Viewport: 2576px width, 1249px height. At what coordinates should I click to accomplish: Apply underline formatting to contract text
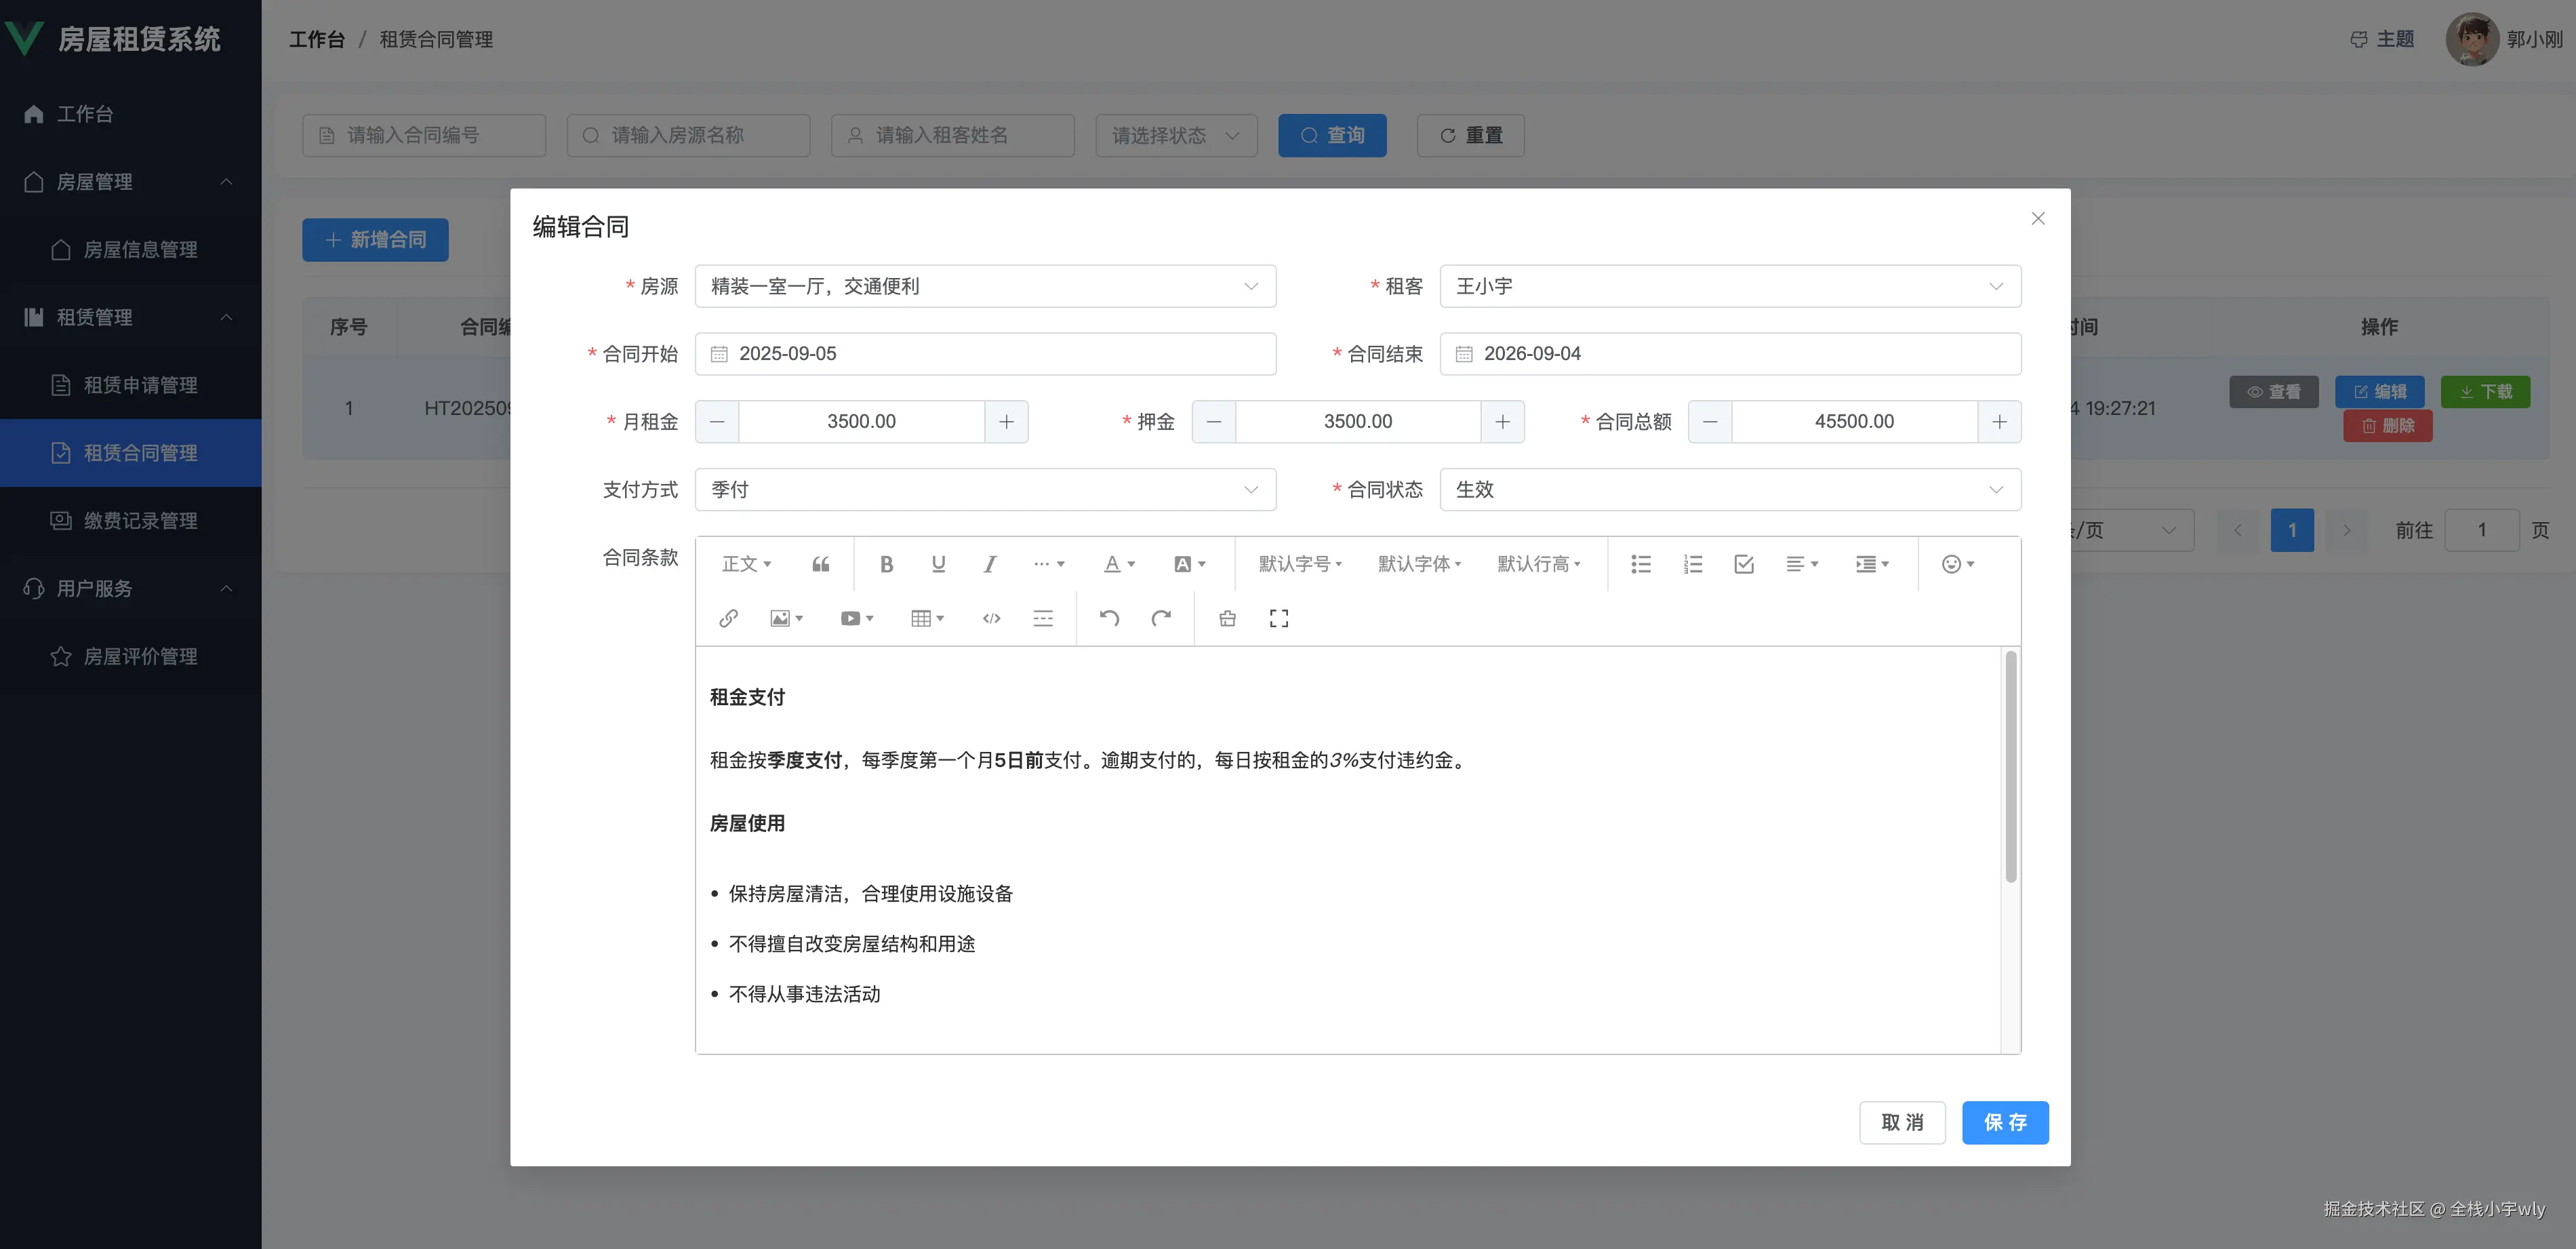tap(938, 564)
